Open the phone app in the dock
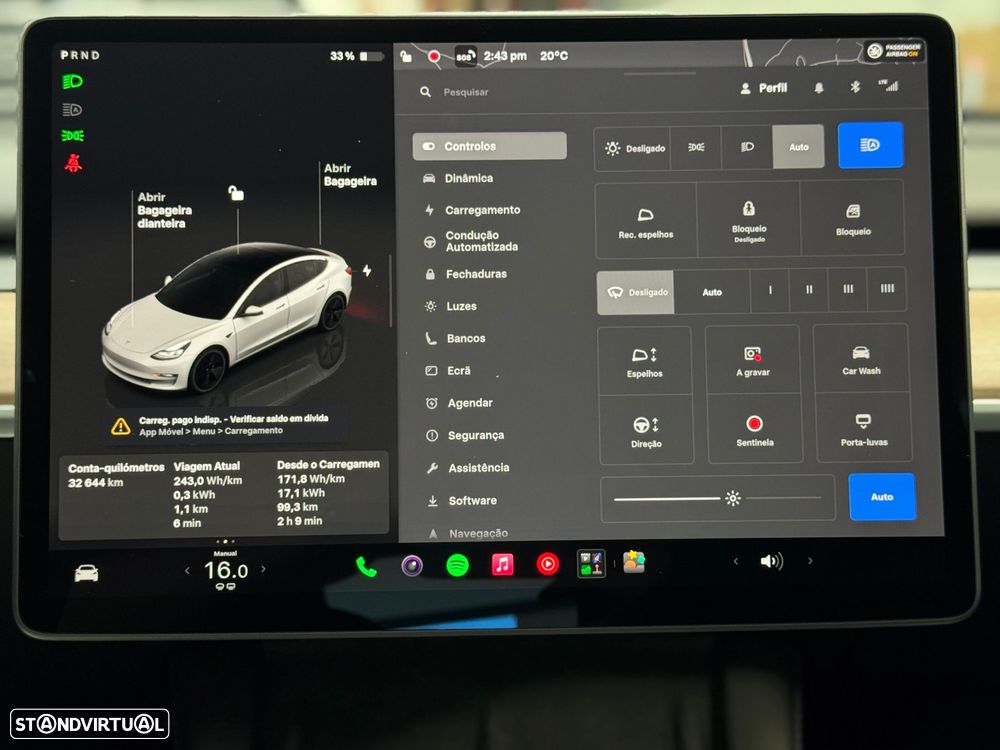The image size is (1000, 750). 366,566
